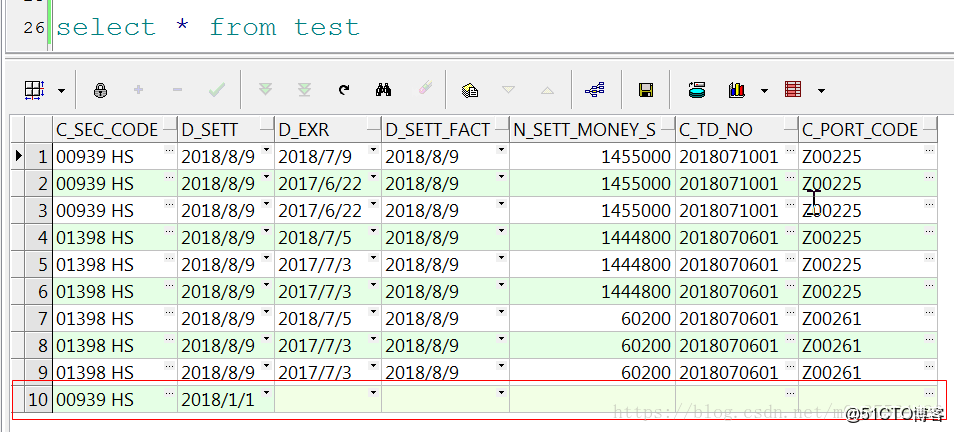Viewport: 954px width, 432px height.
Task: Click the floppy disk save icon
Action: (646, 90)
